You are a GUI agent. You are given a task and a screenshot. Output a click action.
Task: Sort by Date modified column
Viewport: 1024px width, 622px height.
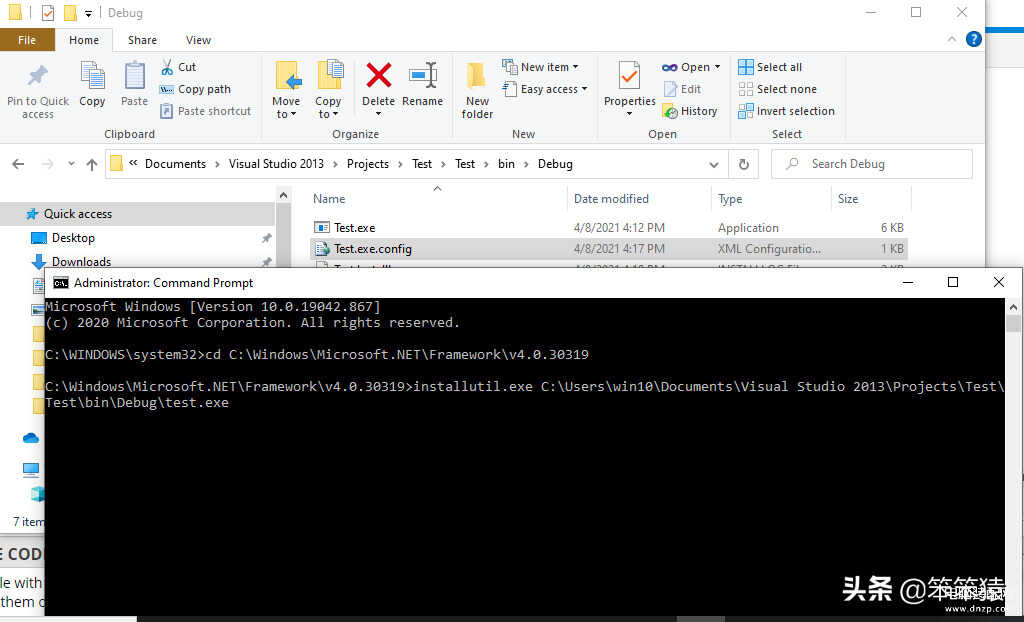click(x=611, y=199)
